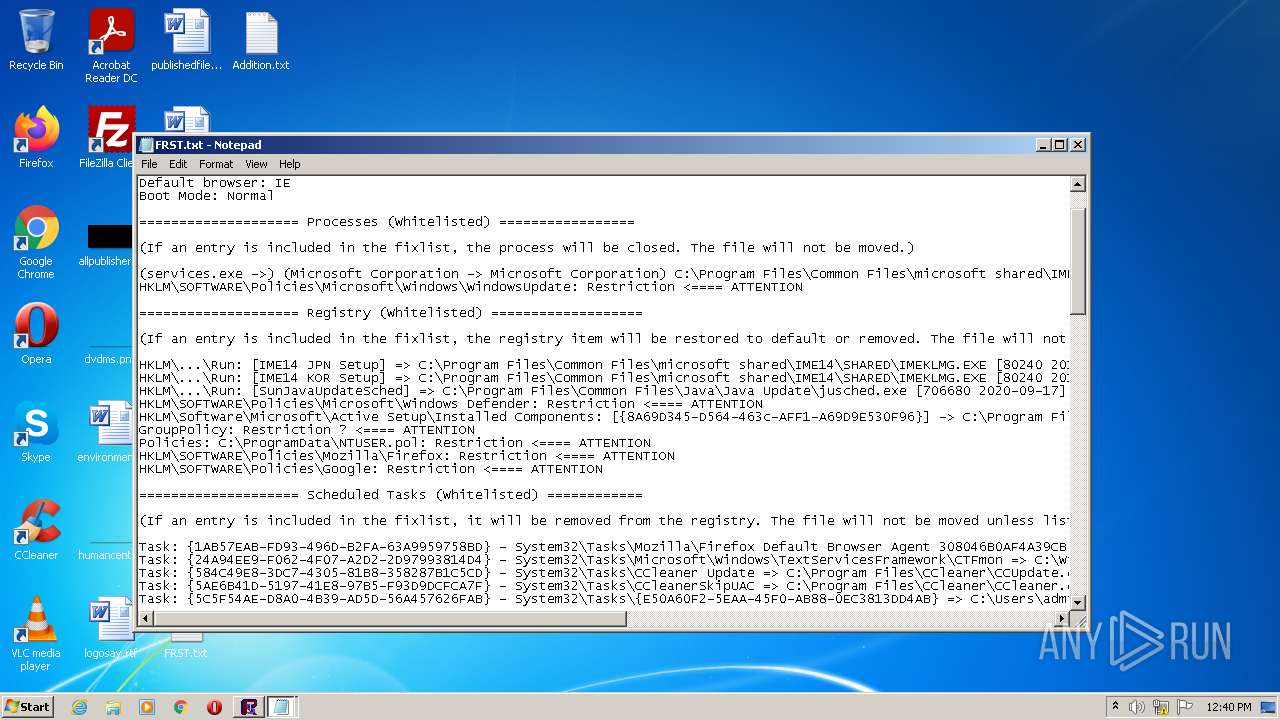Open the Action Center flag icon
Screen dimensions: 1280x720
coord(1184,707)
